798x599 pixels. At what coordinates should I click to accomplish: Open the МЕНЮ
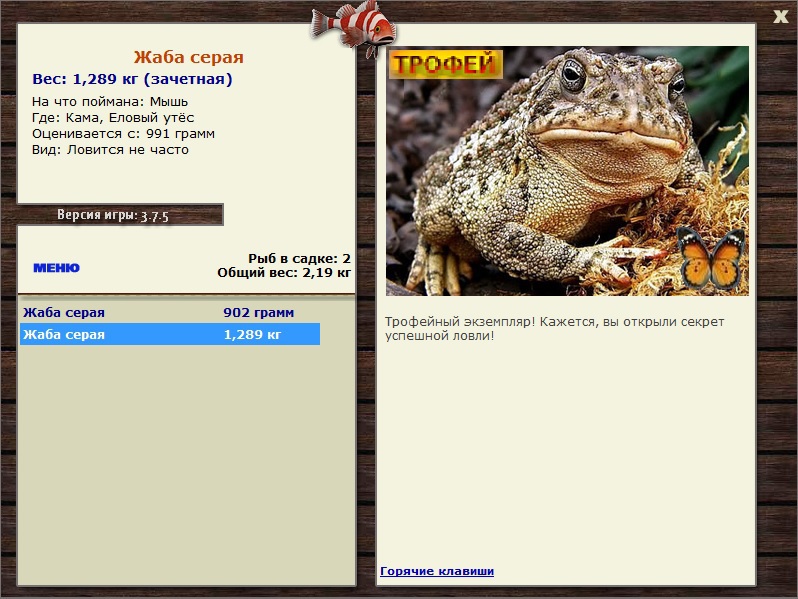[x=56, y=268]
